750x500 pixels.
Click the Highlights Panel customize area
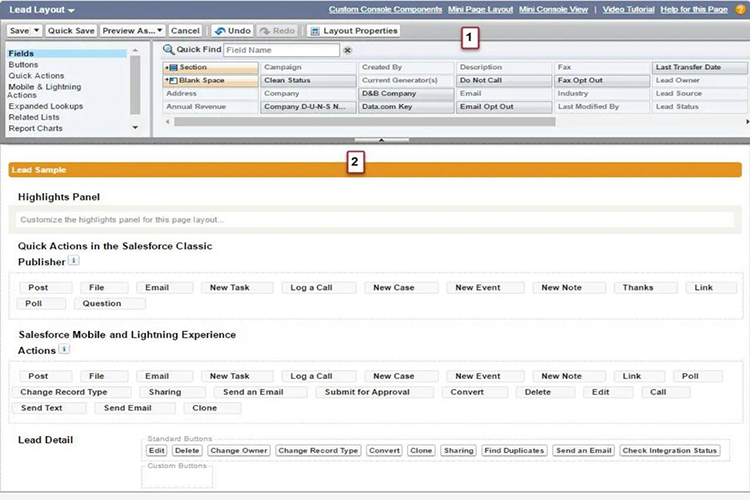(x=375, y=220)
